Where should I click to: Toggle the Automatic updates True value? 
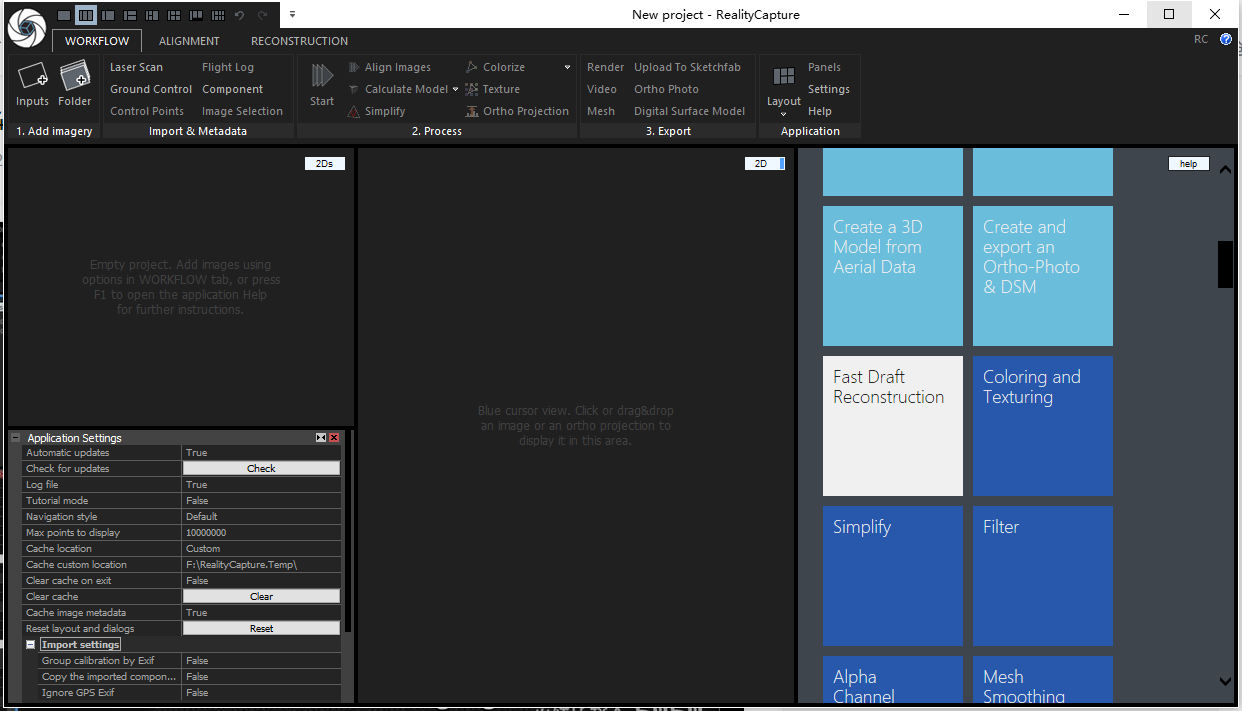(262, 453)
